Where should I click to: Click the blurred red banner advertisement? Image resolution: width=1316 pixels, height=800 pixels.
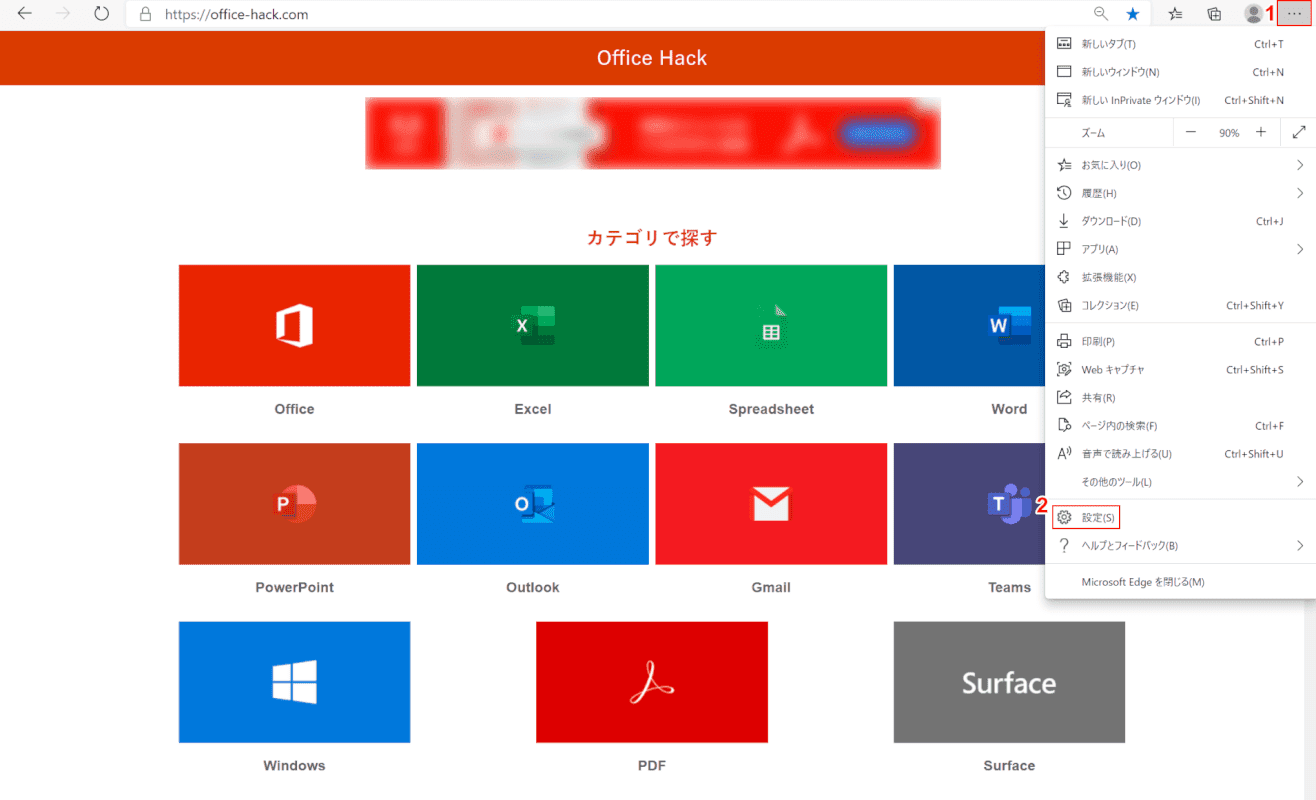(653, 133)
